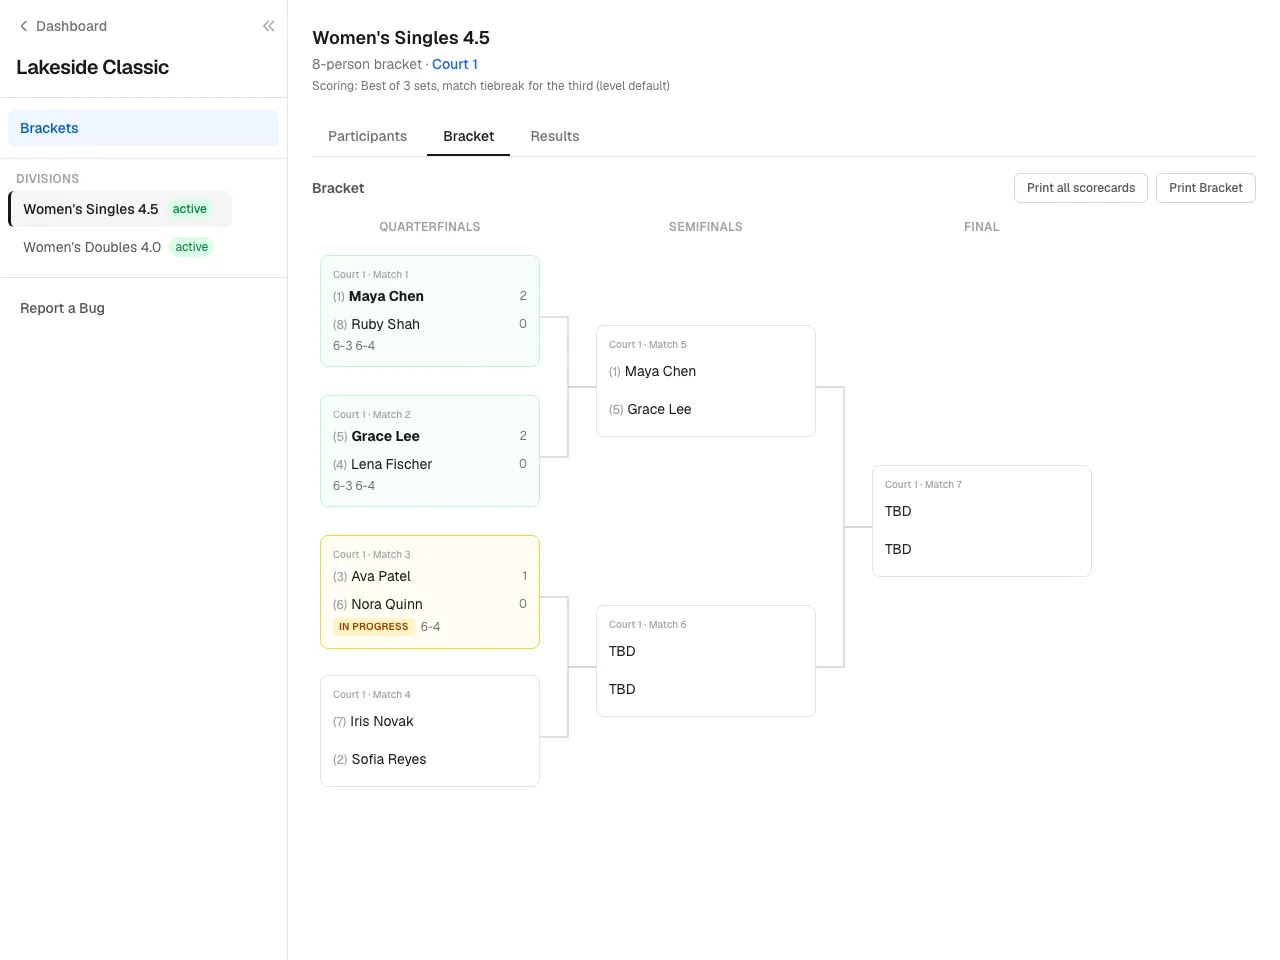Go back to Dashboard
The image size is (1280, 960).
63,26
